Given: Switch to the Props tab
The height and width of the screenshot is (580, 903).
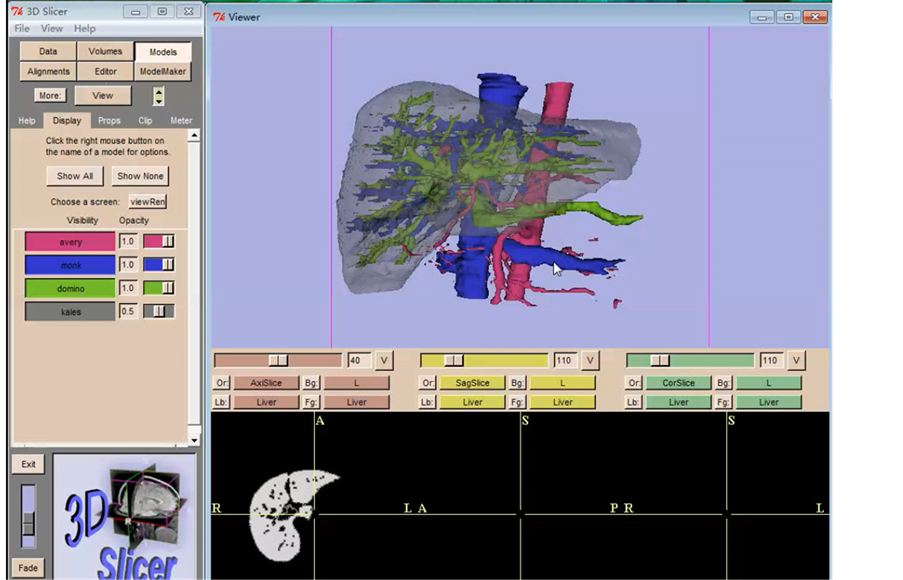Looking at the screenshot, I should [x=109, y=121].
